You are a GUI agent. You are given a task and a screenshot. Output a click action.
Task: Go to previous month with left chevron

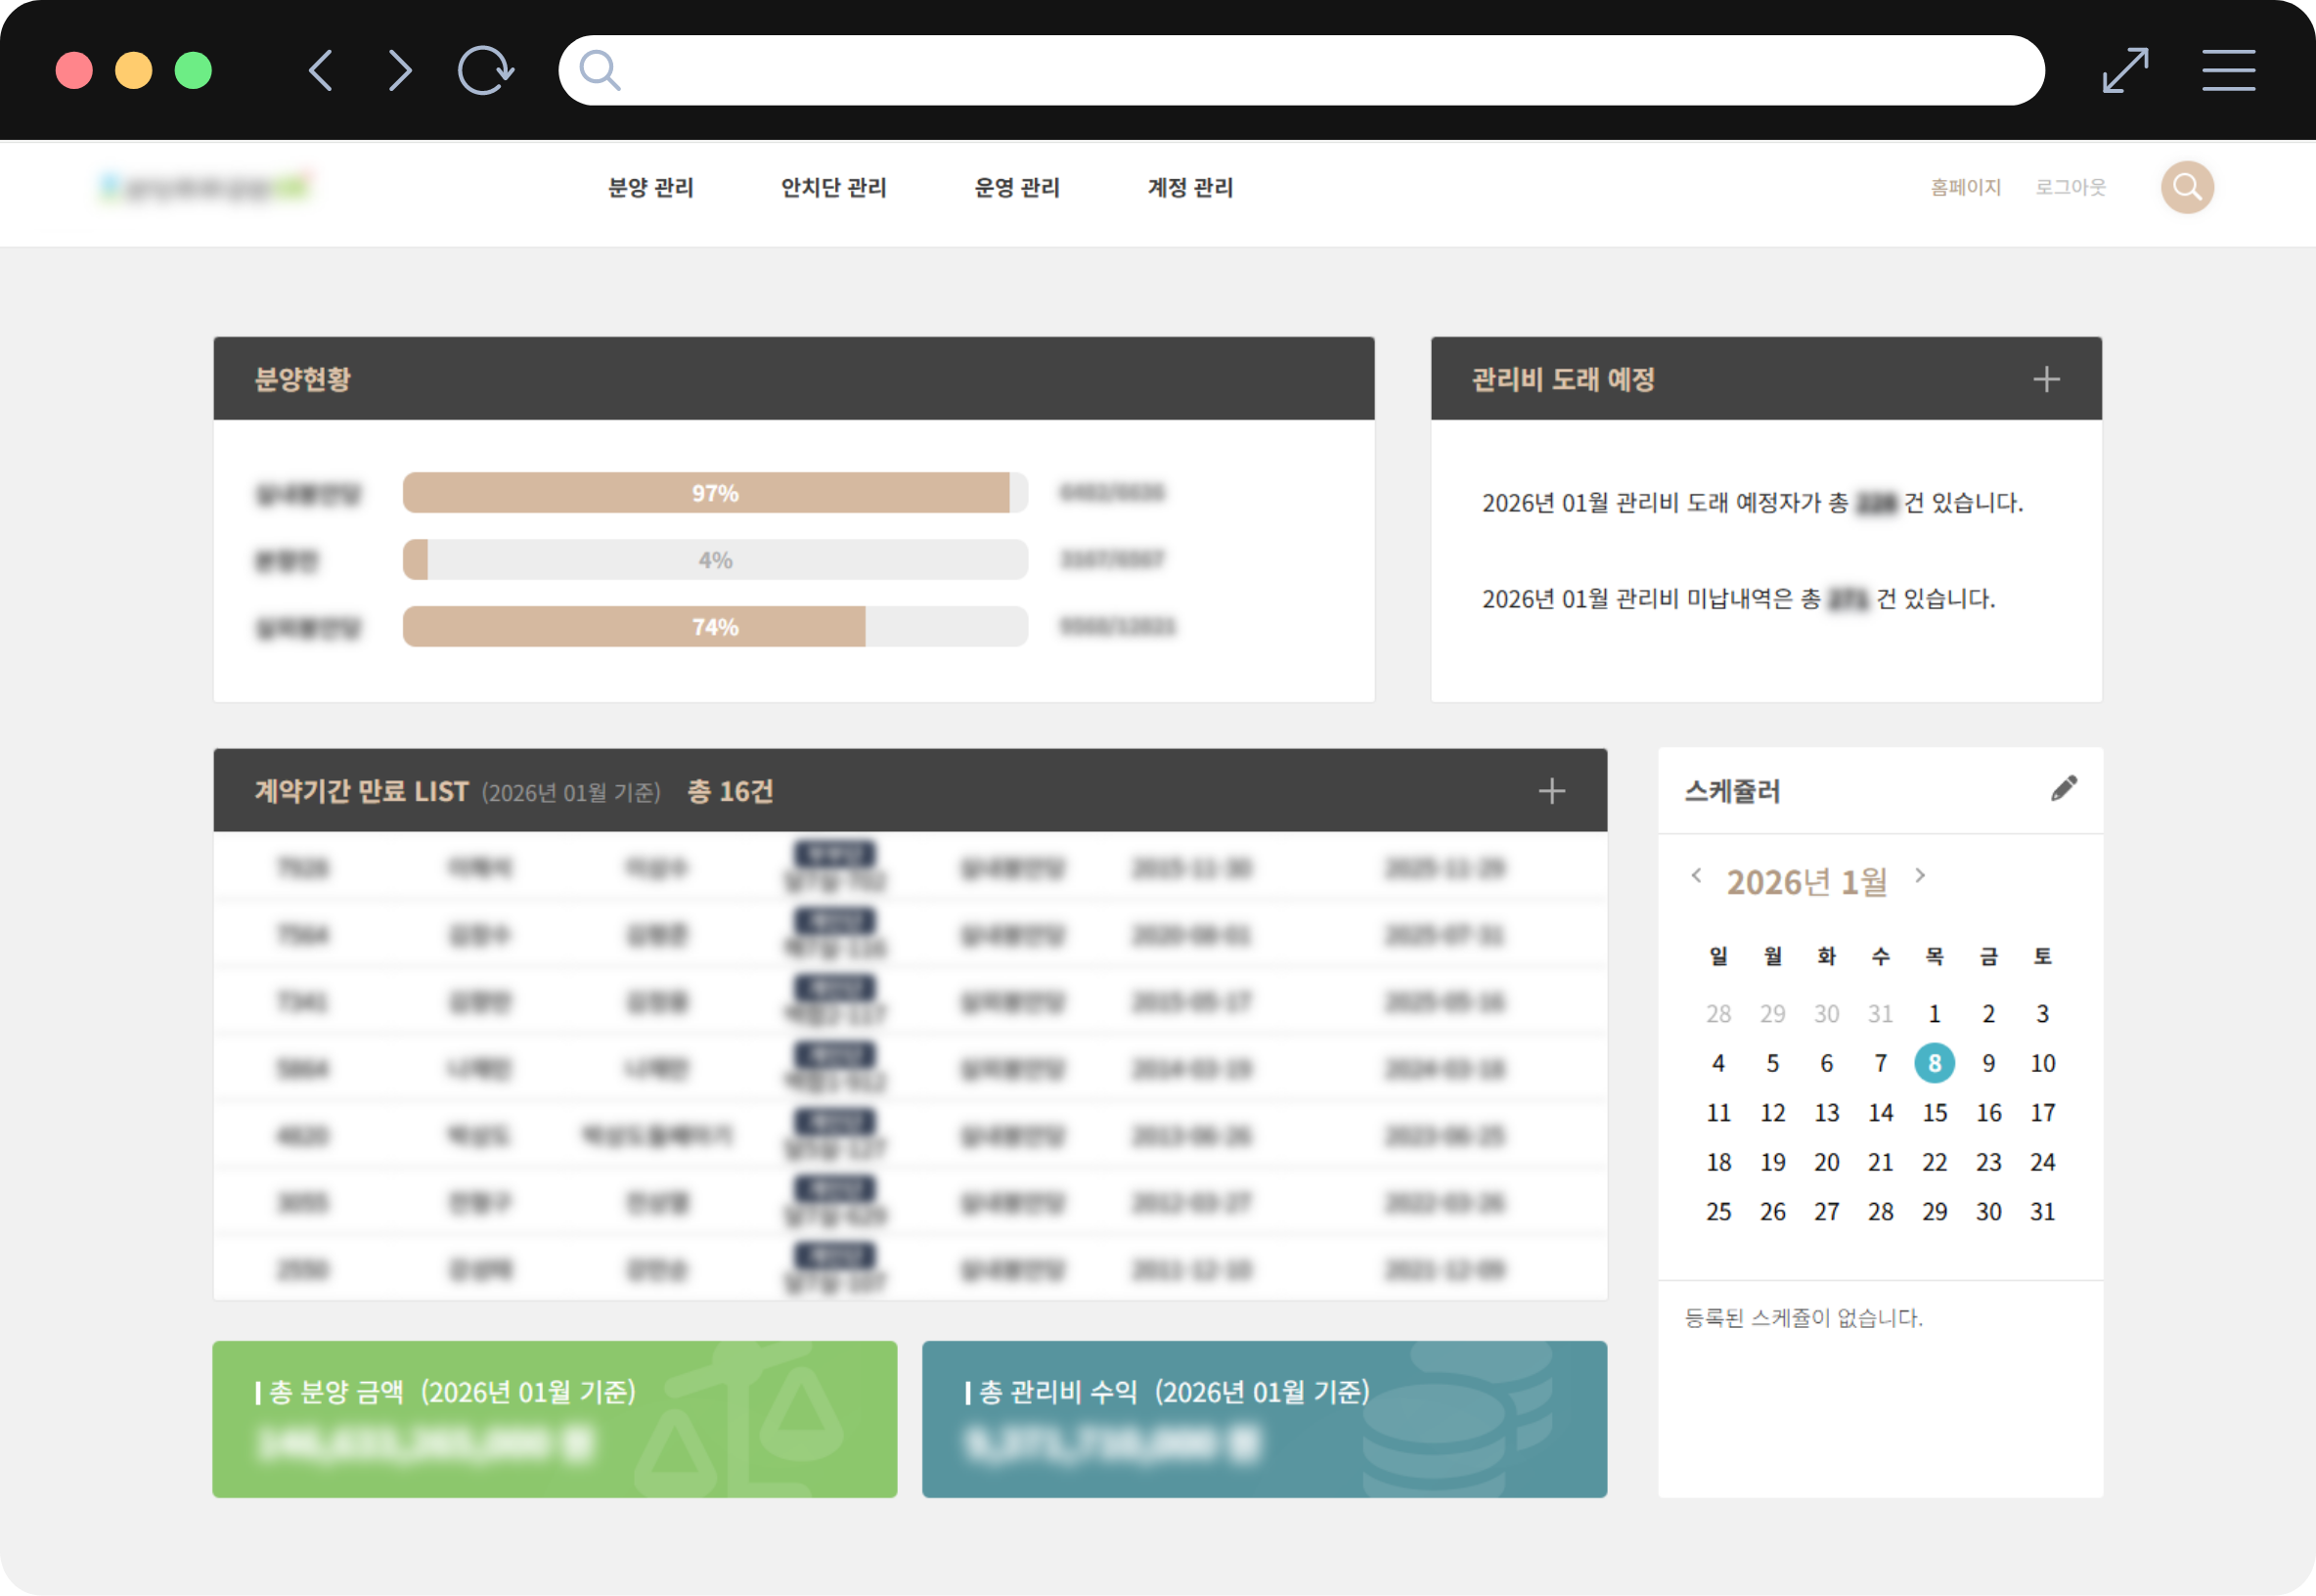[1696, 877]
